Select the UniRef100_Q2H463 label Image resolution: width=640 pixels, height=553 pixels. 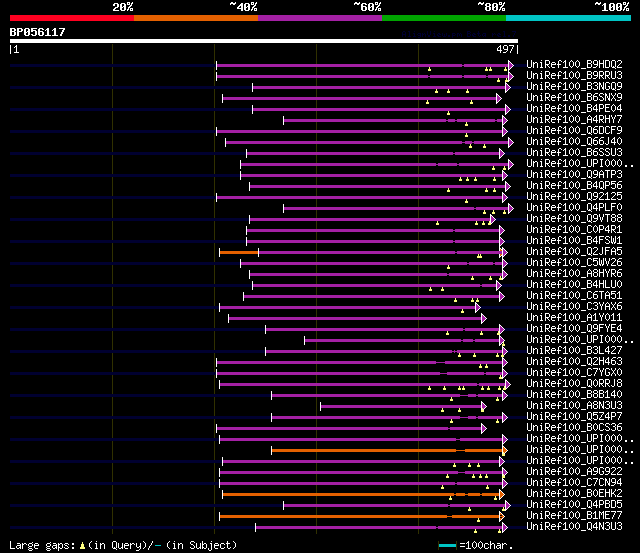click(574, 362)
